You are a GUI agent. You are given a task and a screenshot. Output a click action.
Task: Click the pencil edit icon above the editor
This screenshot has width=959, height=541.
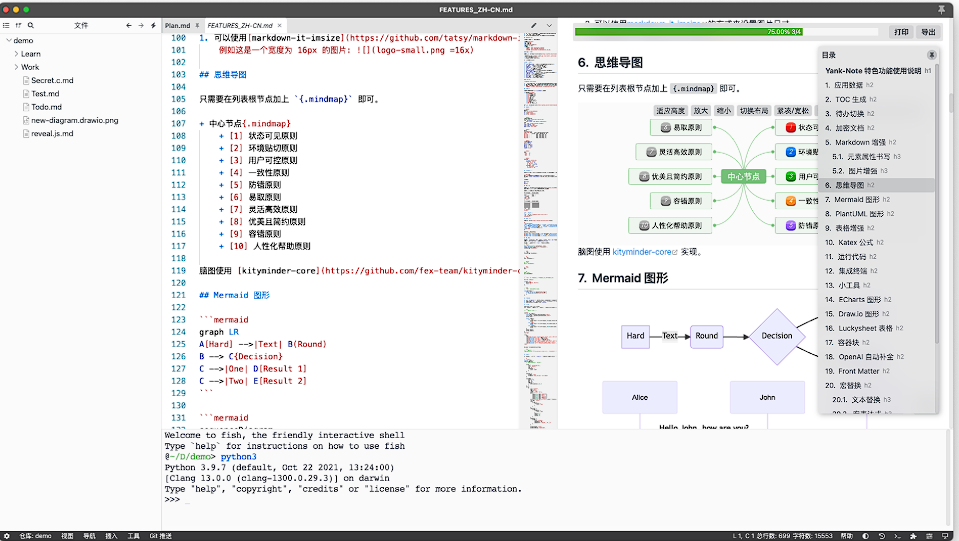pyautogui.click(x=534, y=26)
